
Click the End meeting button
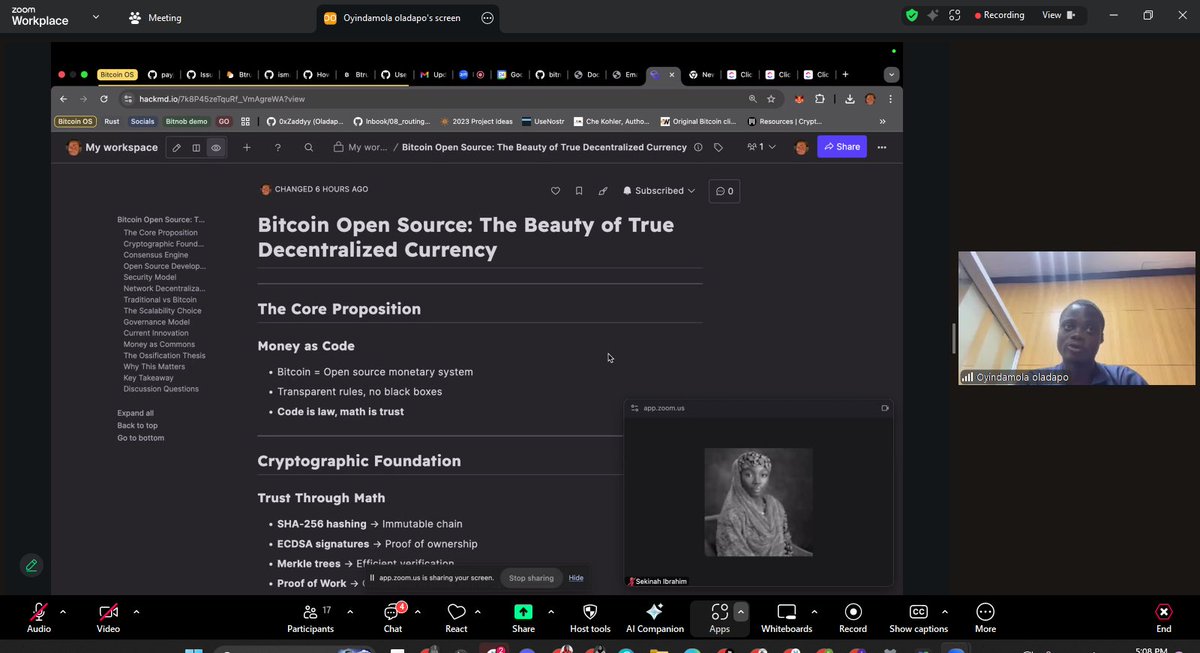click(x=1164, y=616)
